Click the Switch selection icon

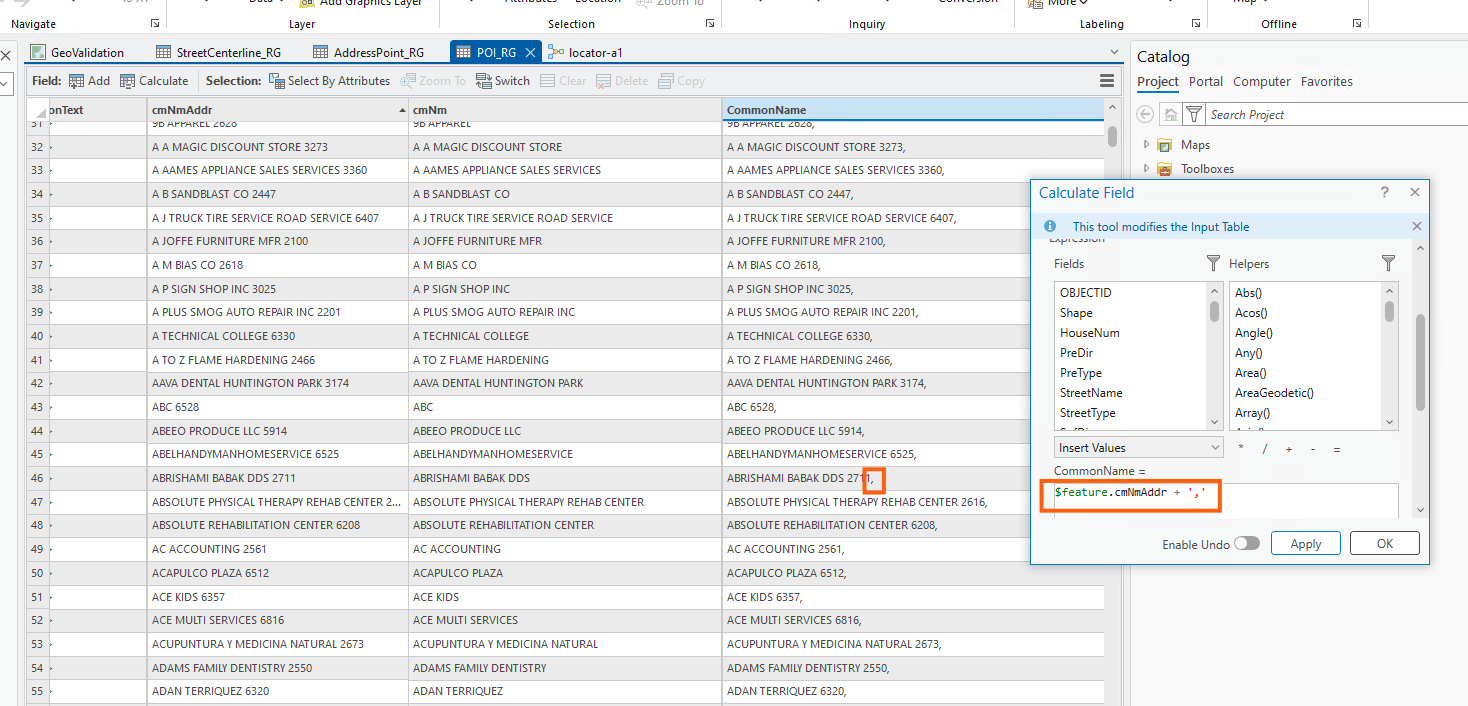[484, 81]
